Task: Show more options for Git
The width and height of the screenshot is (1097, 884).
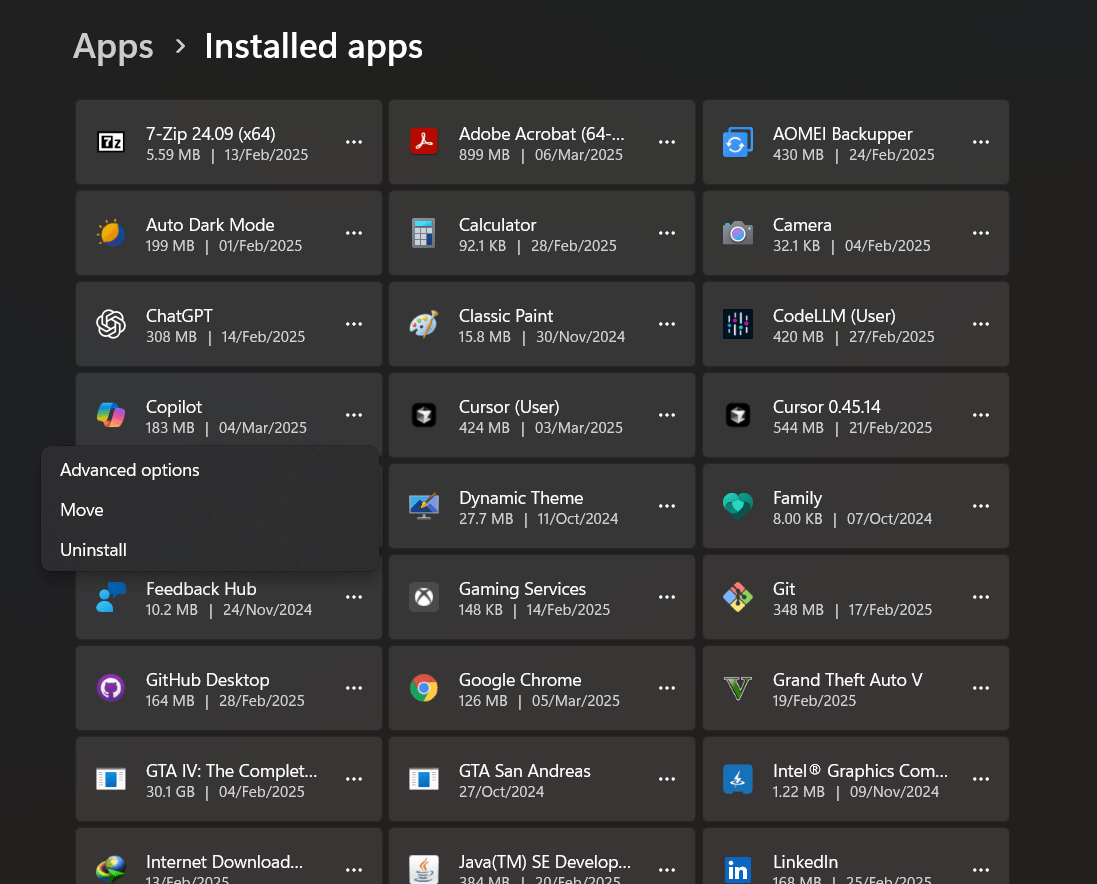Action: (981, 597)
